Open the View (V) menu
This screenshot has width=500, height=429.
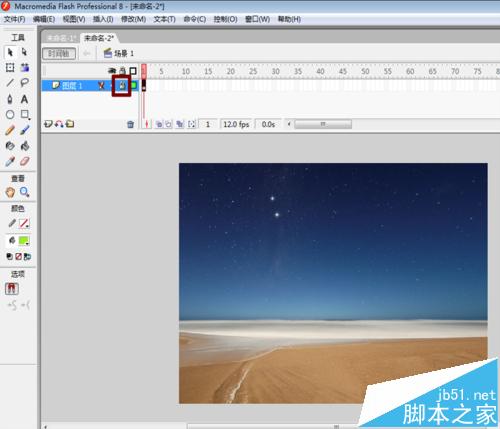pyautogui.click(x=74, y=19)
